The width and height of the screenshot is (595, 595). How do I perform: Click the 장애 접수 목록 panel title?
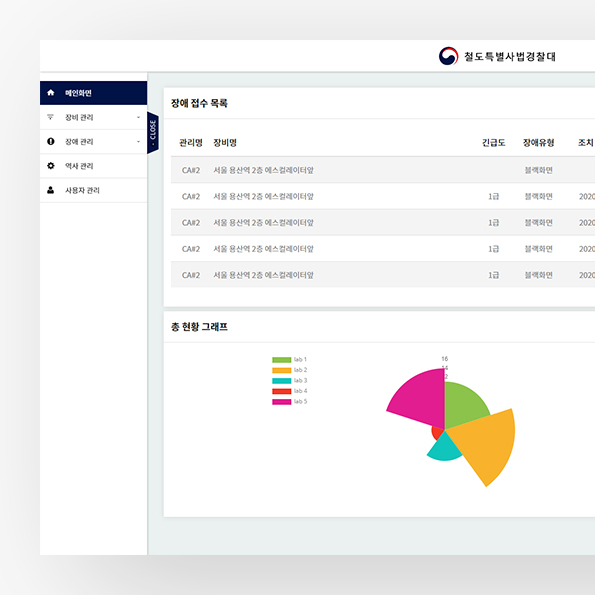tap(199, 103)
